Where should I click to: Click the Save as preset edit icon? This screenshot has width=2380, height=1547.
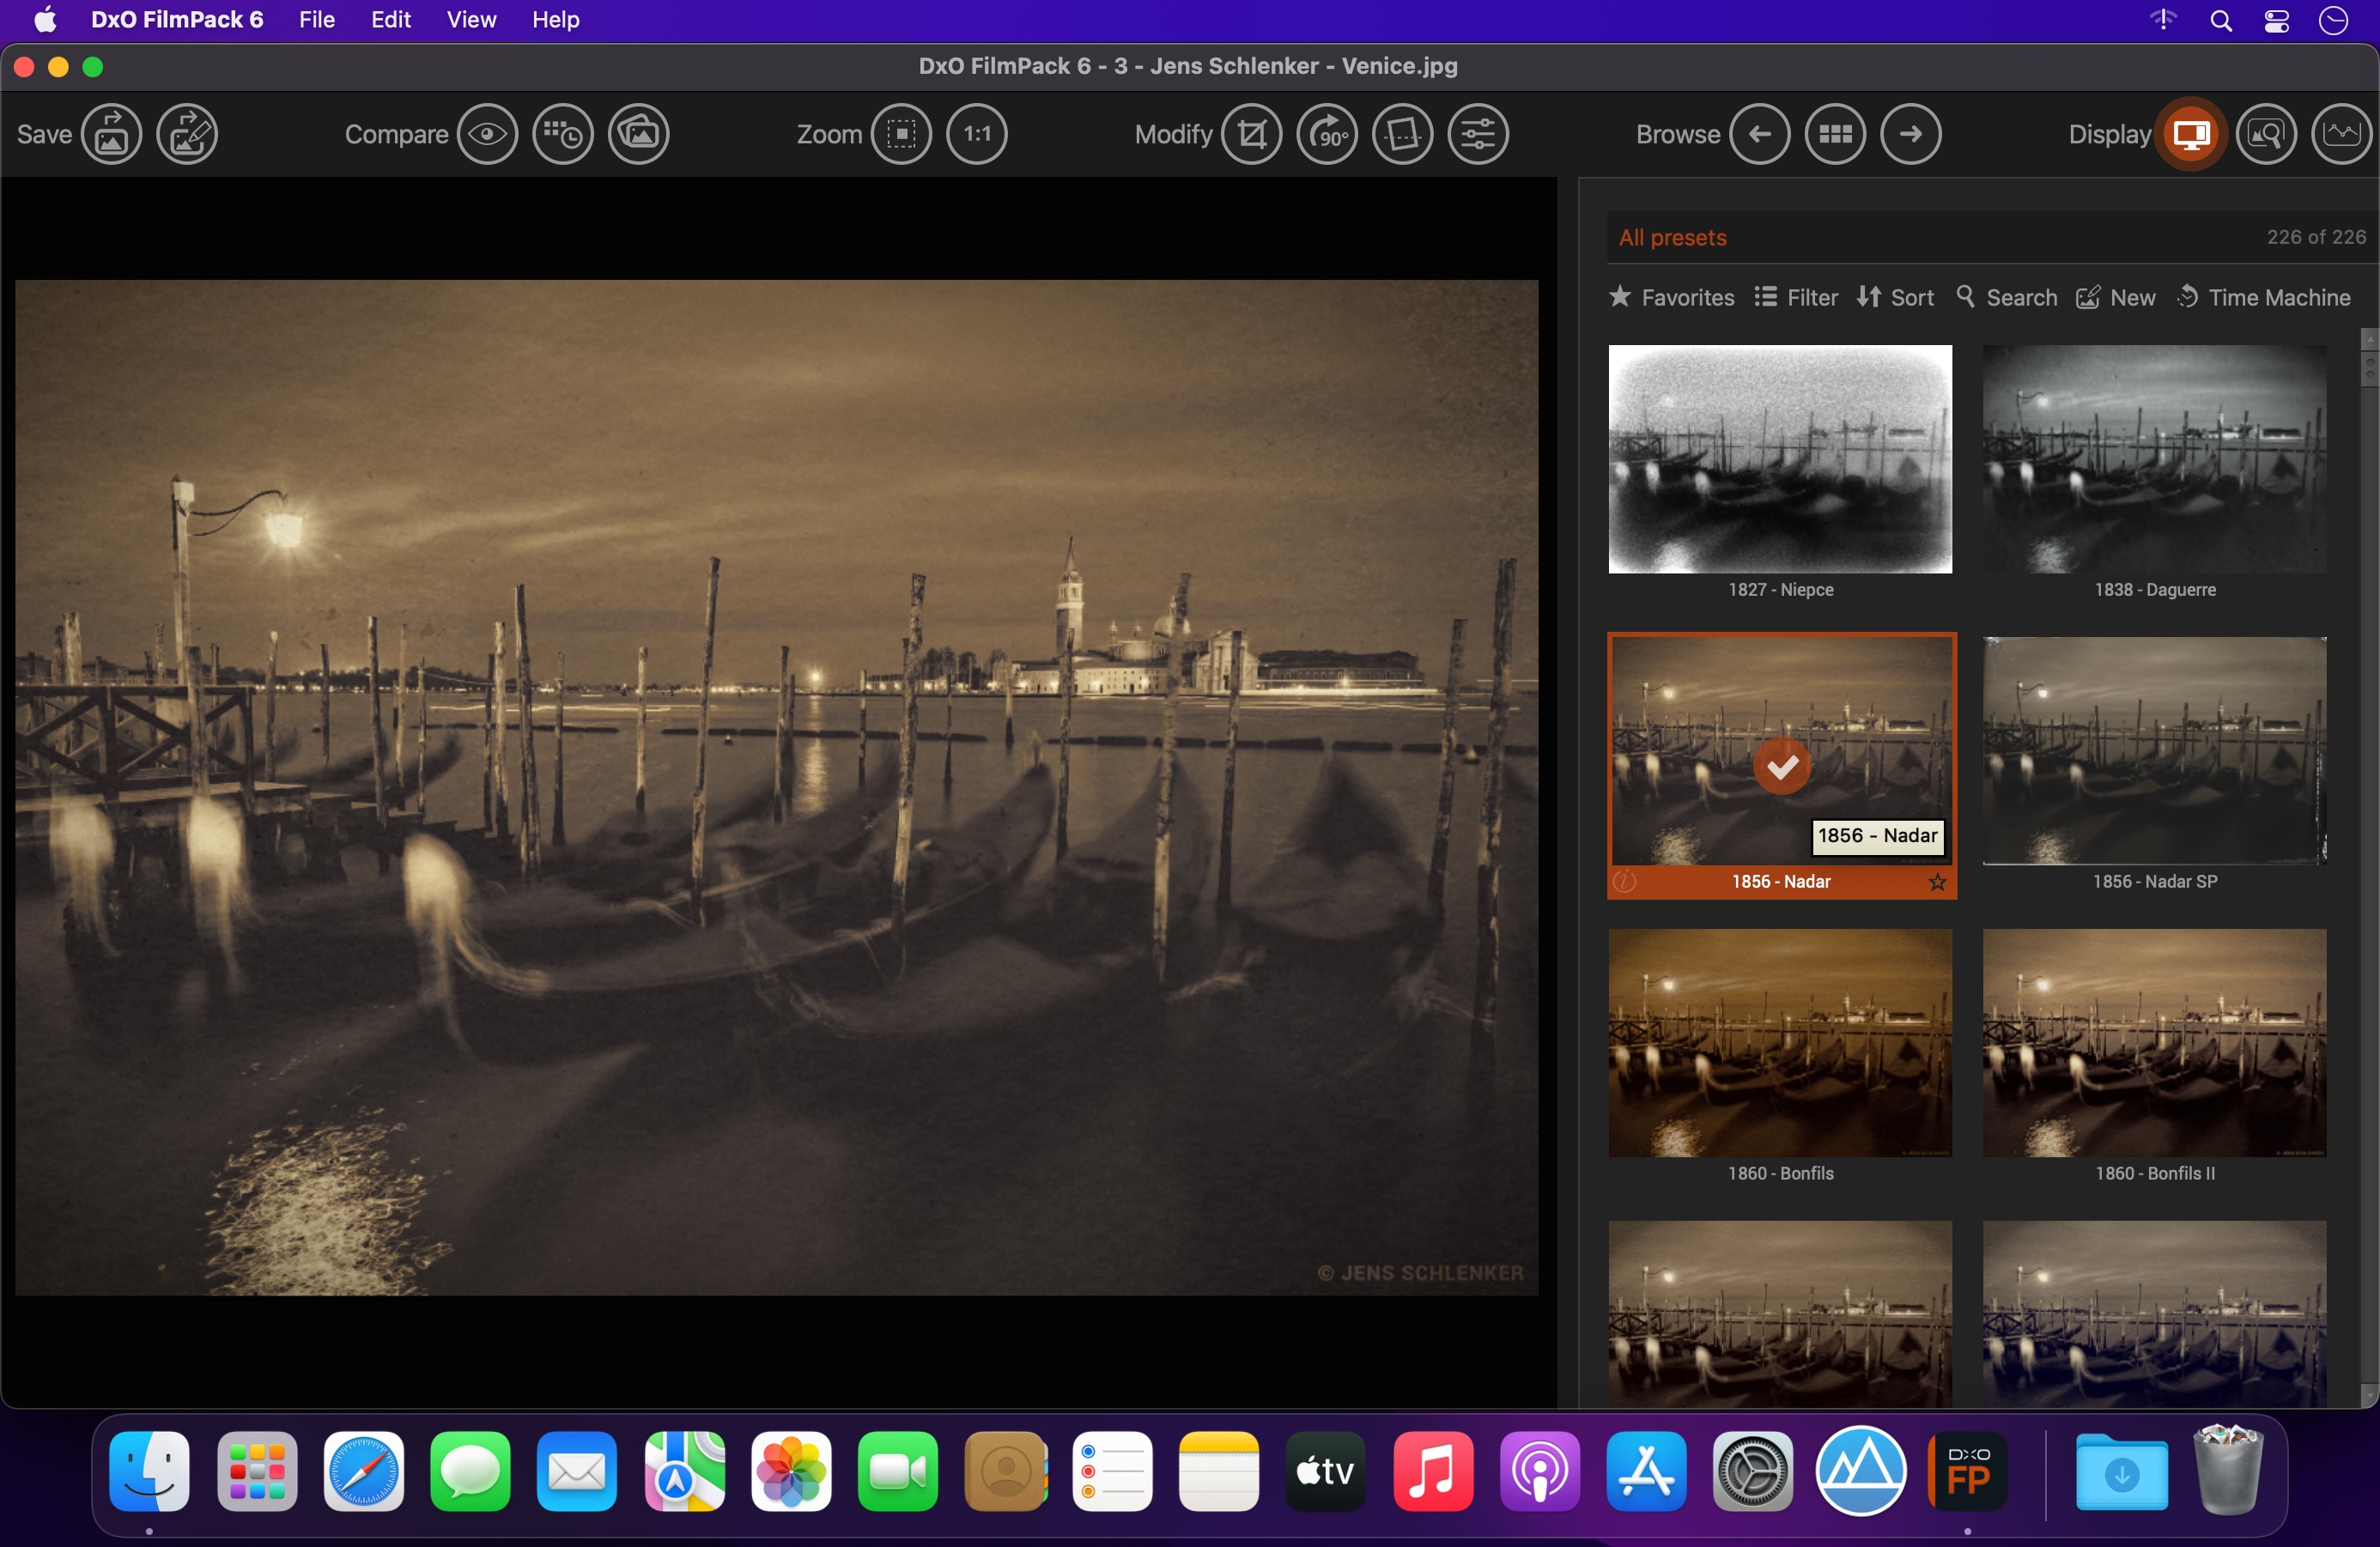(x=187, y=134)
